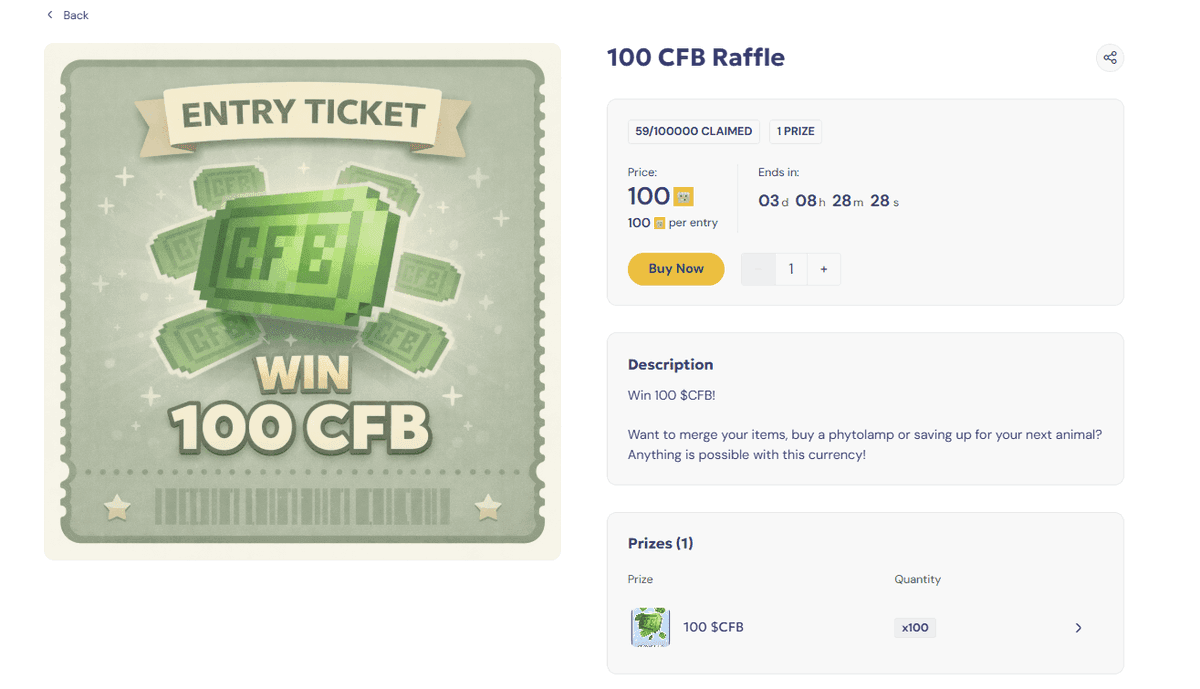This screenshot has width=1200, height=689.
Task: Increase entry quantity with the plus button
Action: click(824, 269)
